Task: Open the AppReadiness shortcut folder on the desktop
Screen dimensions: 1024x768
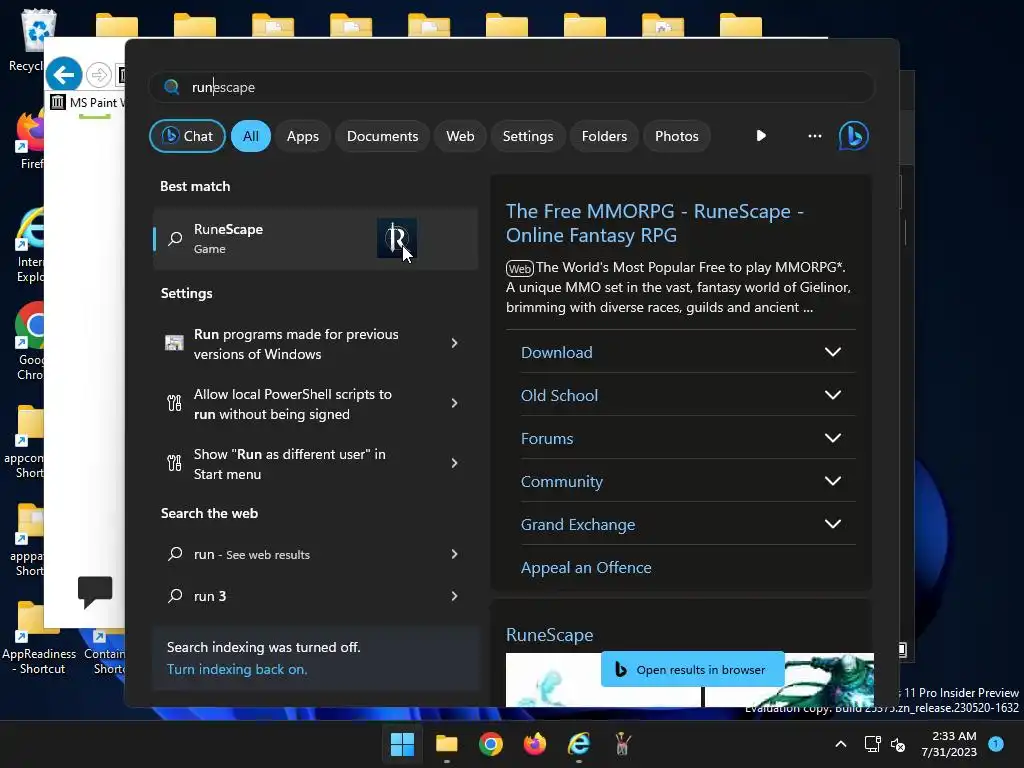Action: coord(38,638)
